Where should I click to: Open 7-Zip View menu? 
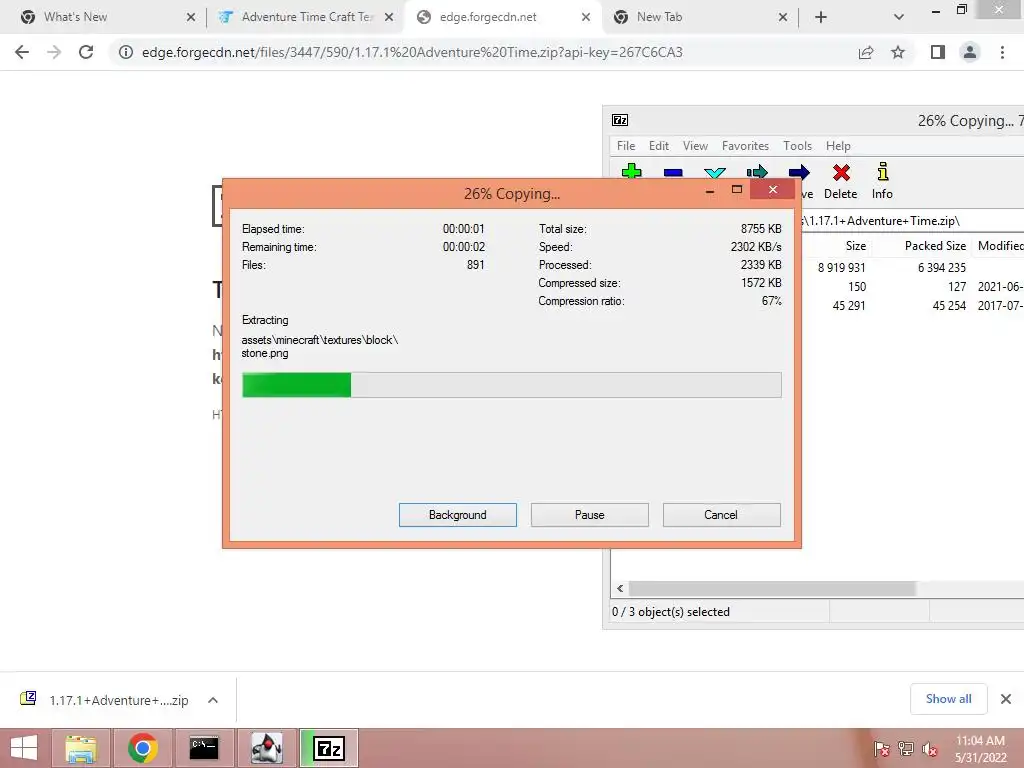(695, 146)
